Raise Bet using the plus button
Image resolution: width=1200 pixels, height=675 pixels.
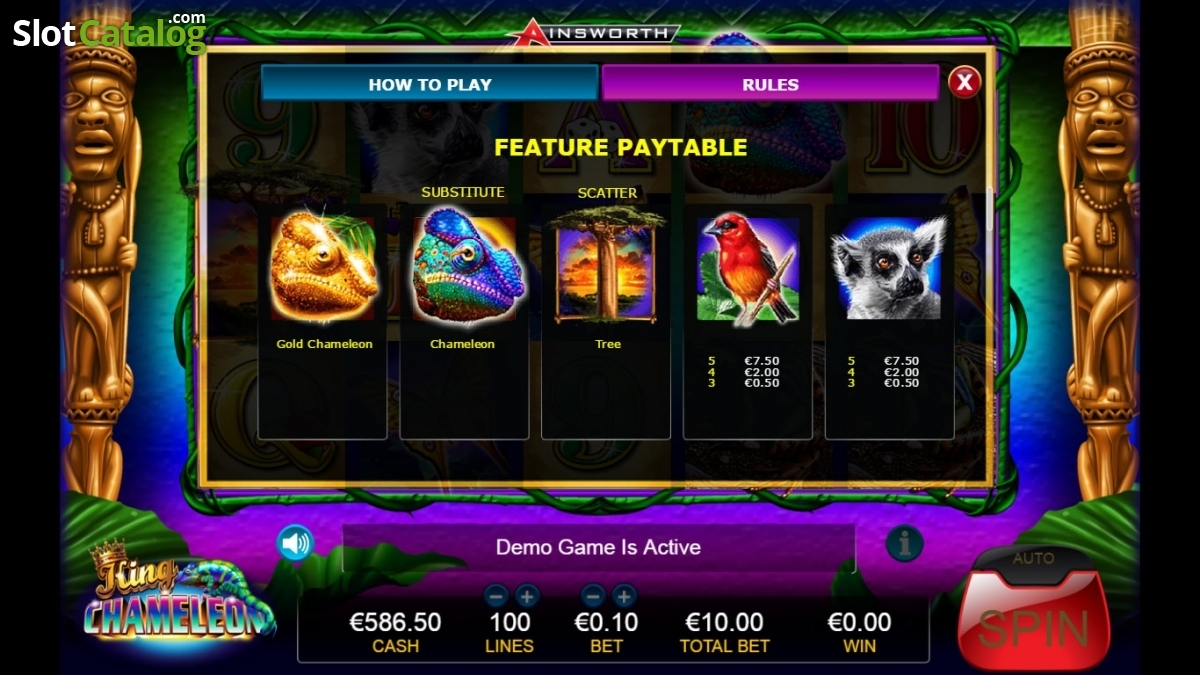pyautogui.click(x=624, y=597)
